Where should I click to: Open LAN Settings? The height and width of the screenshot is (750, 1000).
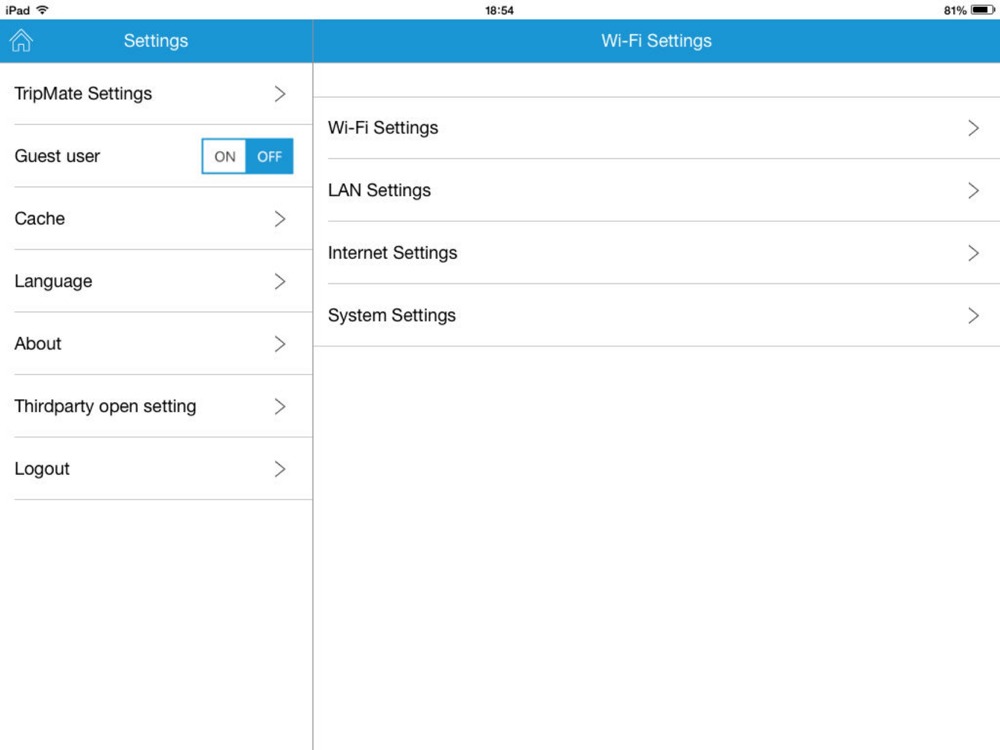(x=657, y=190)
